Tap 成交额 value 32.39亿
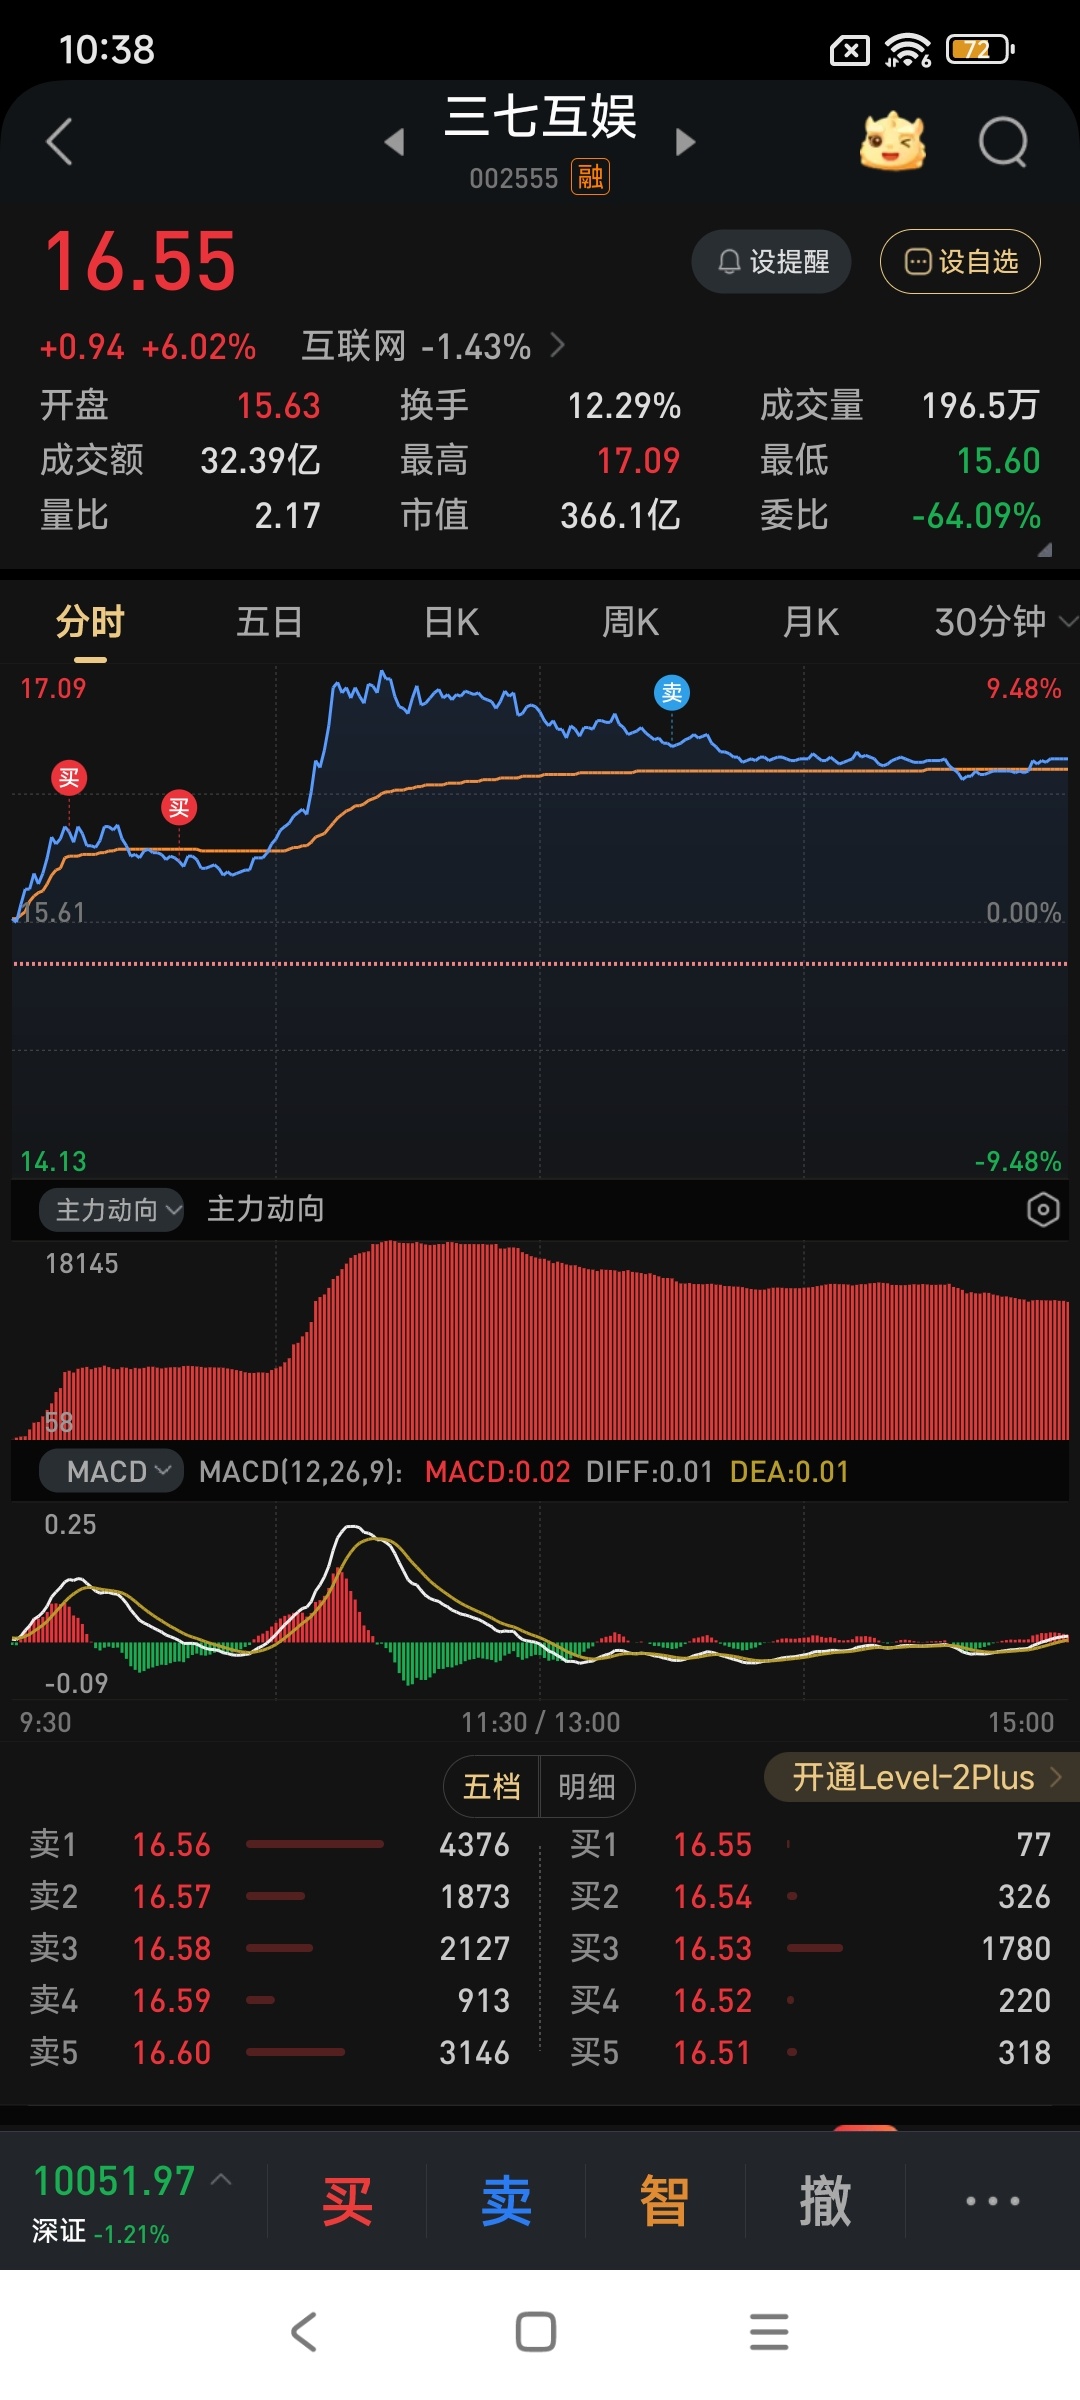 point(260,461)
